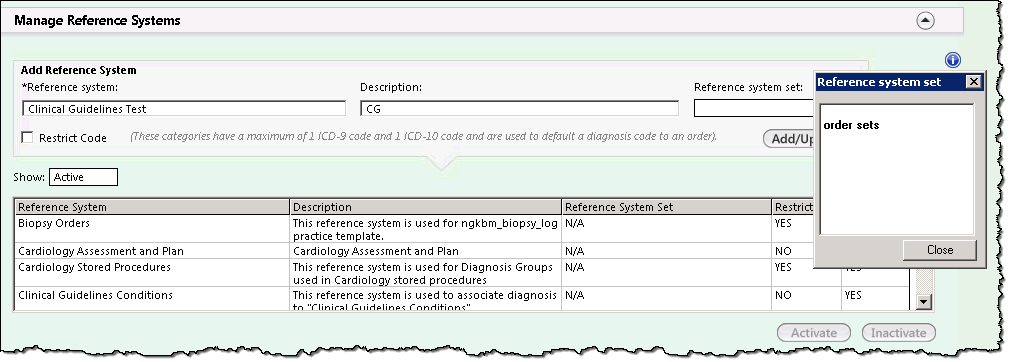This screenshot has height=362, width=1010.
Task: Click the Inactivate button
Action: [x=899, y=333]
